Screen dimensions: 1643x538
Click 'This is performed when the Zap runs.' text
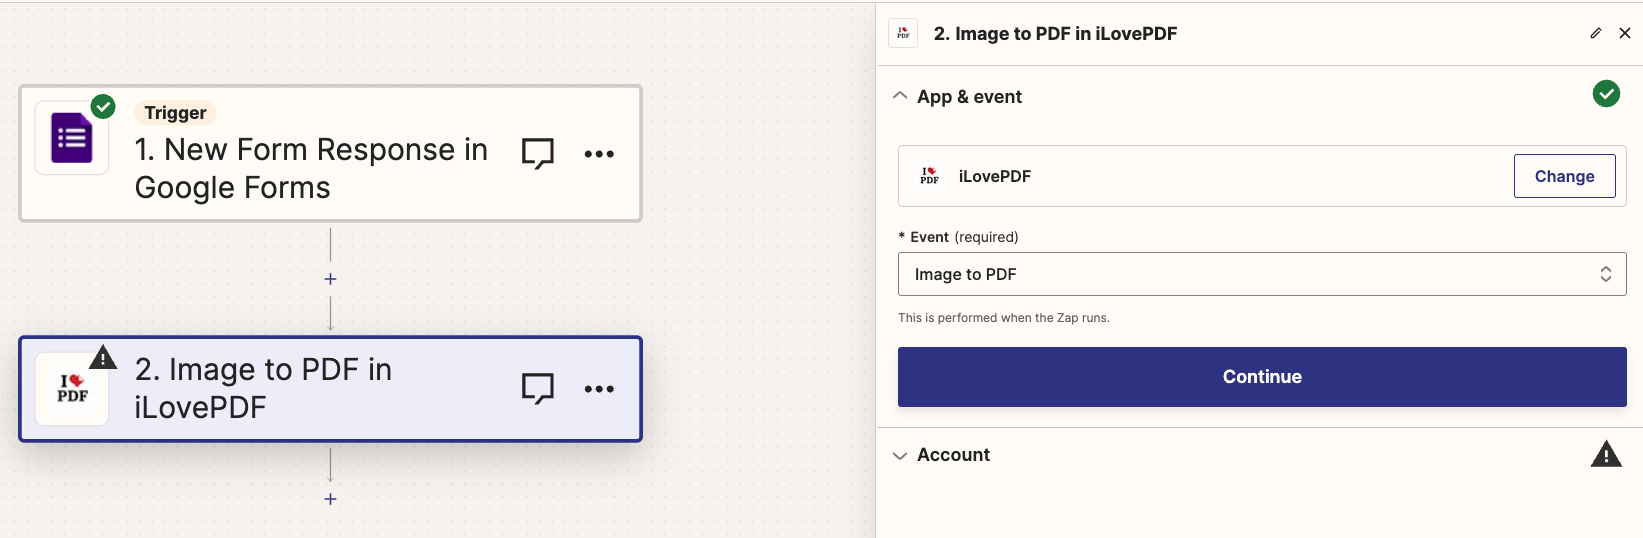[1004, 318]
